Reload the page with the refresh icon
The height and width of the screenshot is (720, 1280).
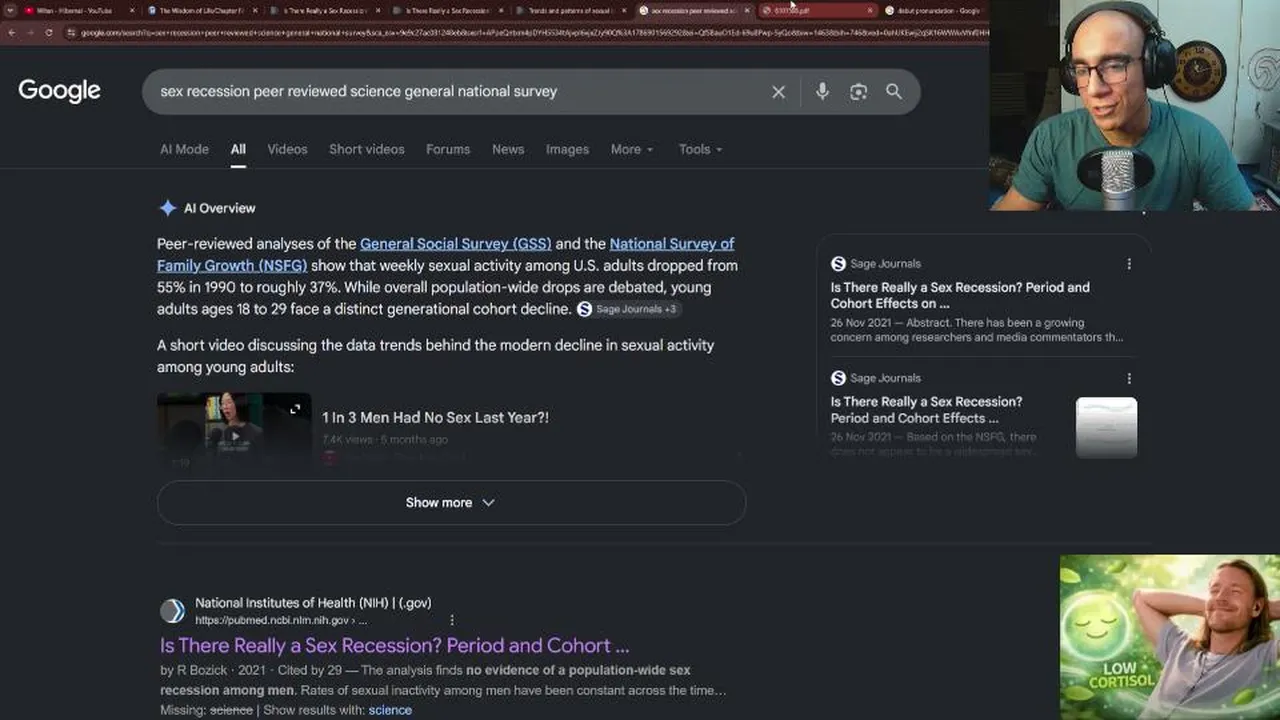tap(48, 32)
